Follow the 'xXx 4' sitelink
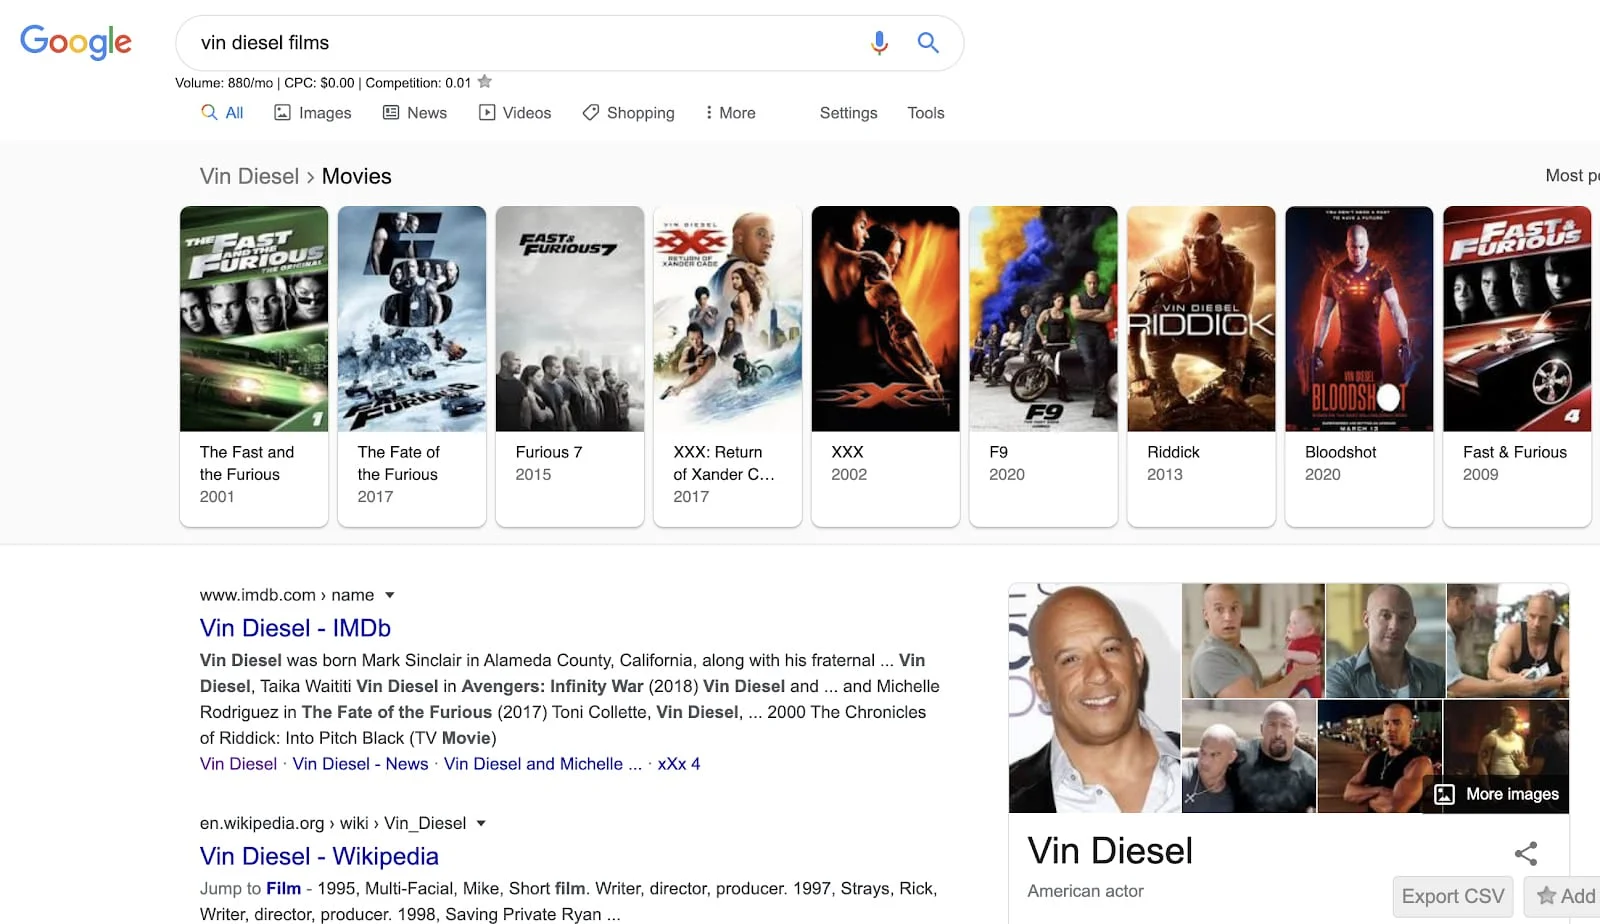 [679, 764]
